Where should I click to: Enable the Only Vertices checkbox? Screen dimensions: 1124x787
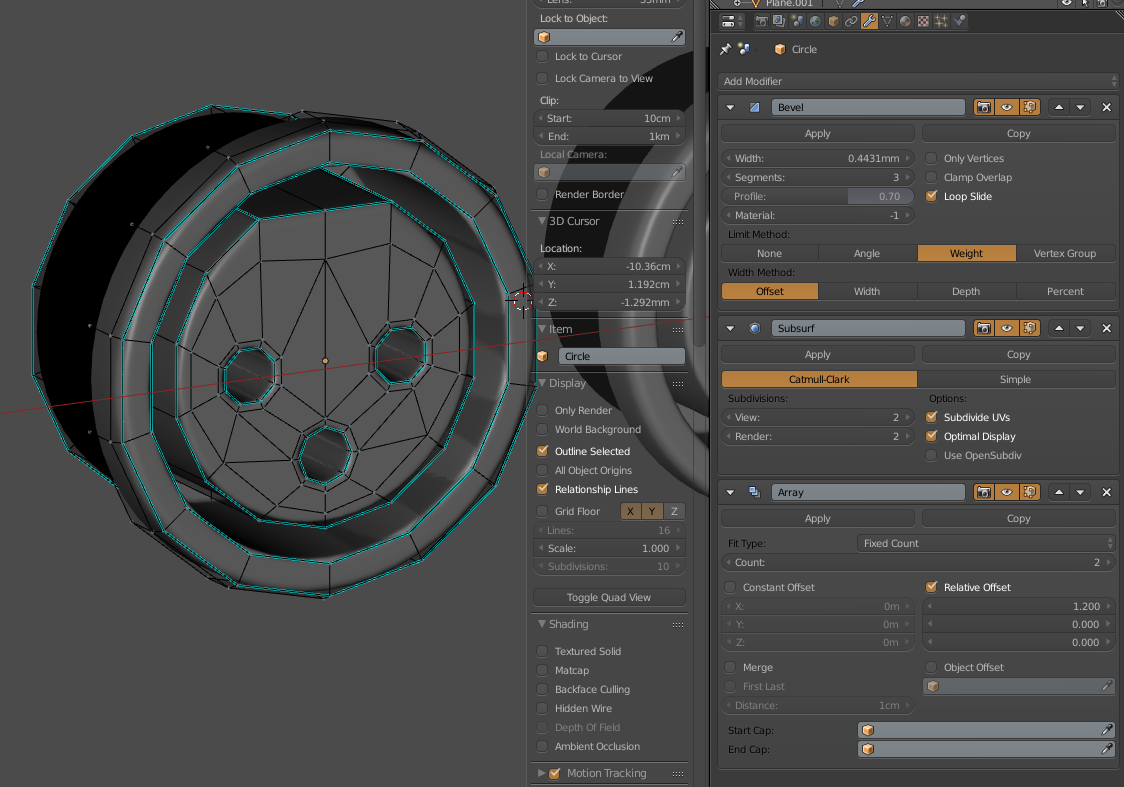[931, 158]
